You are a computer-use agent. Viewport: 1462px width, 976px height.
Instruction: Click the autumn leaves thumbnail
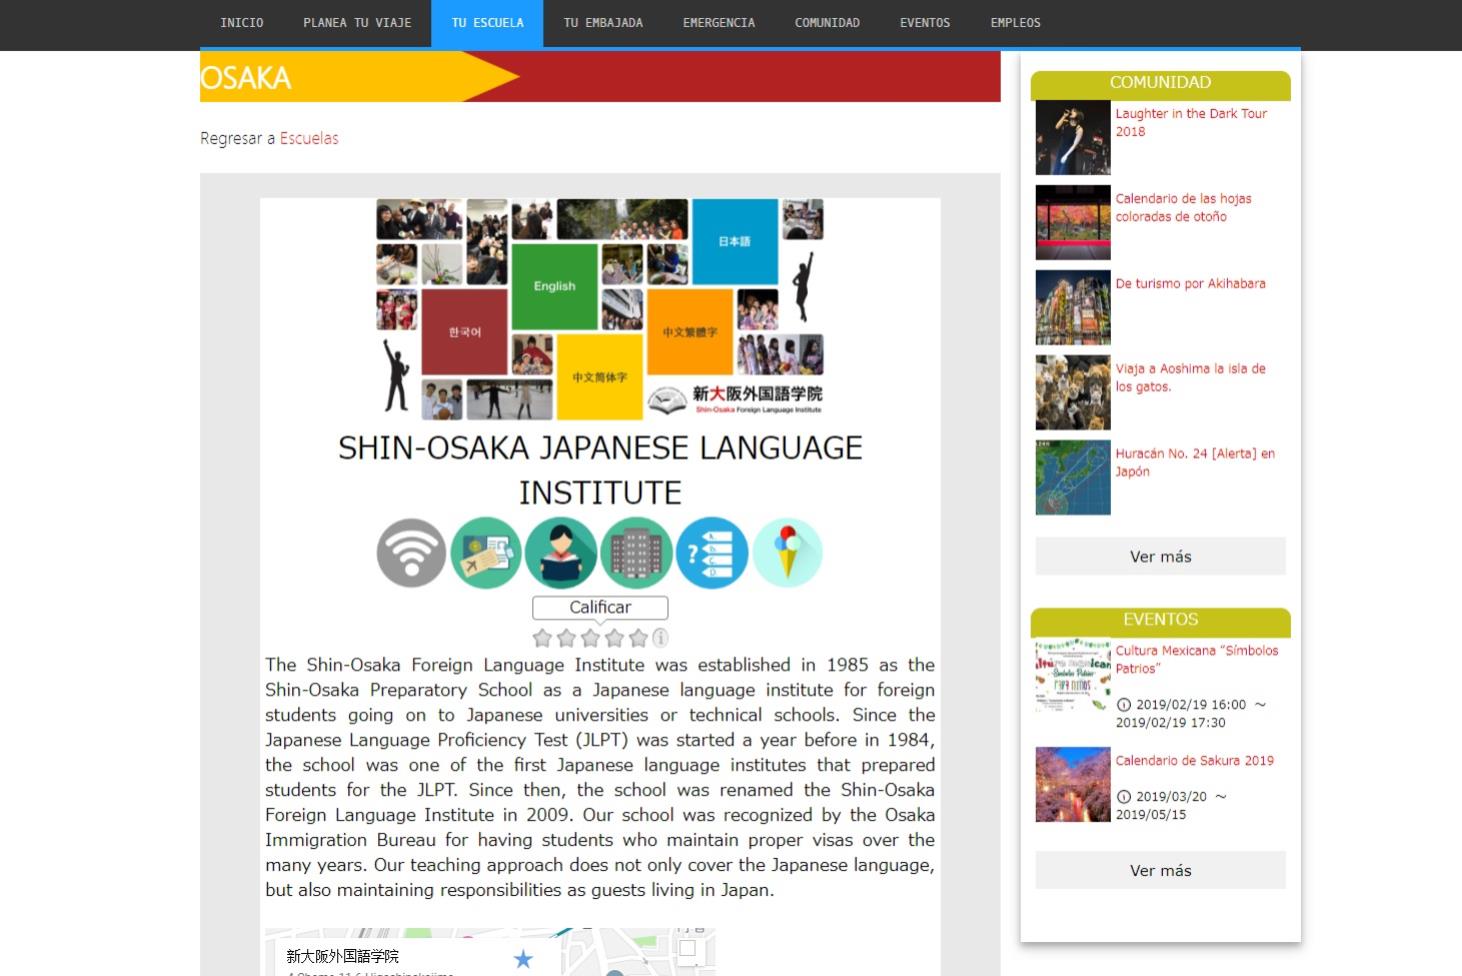click(1073, 223)
